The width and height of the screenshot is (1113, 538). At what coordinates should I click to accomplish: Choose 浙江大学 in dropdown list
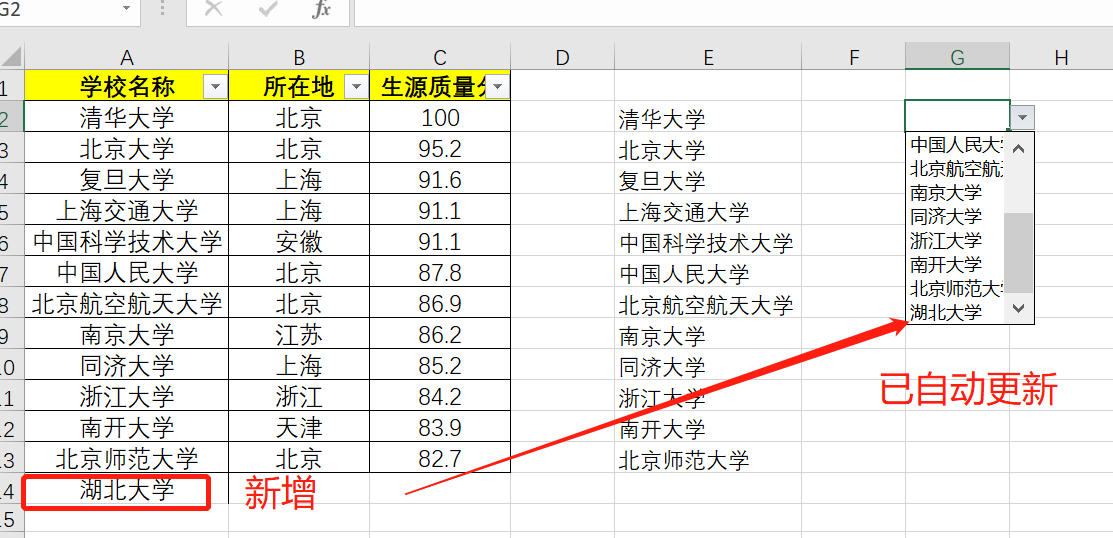click(956, 241)
